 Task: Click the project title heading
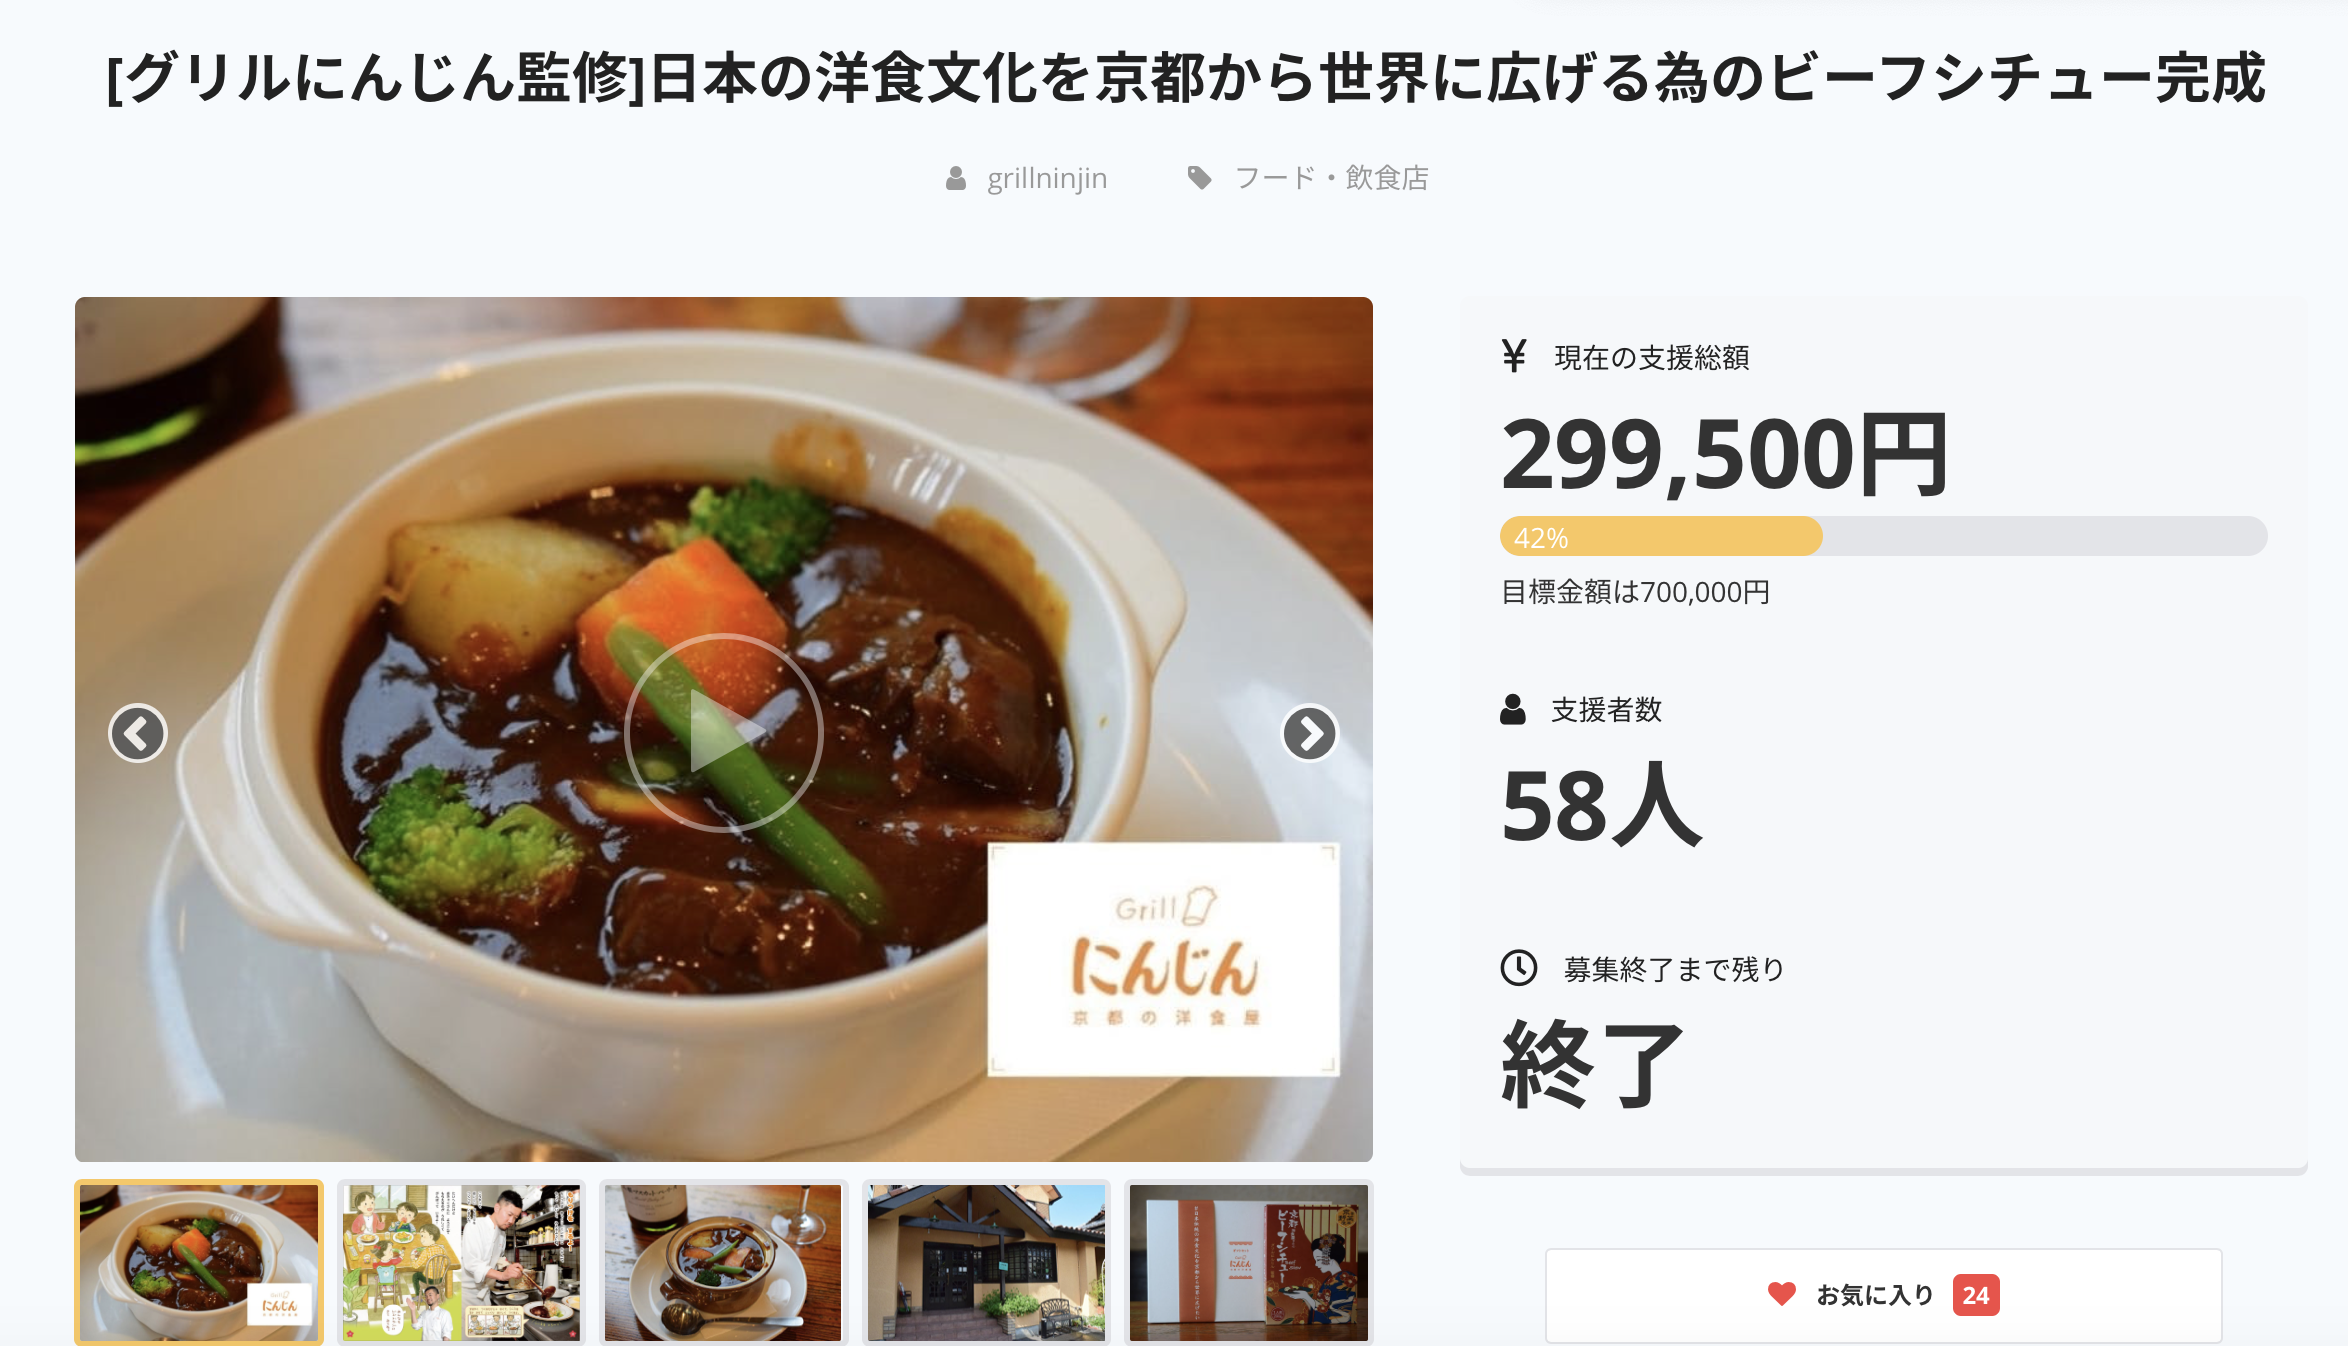point(1186,78)
